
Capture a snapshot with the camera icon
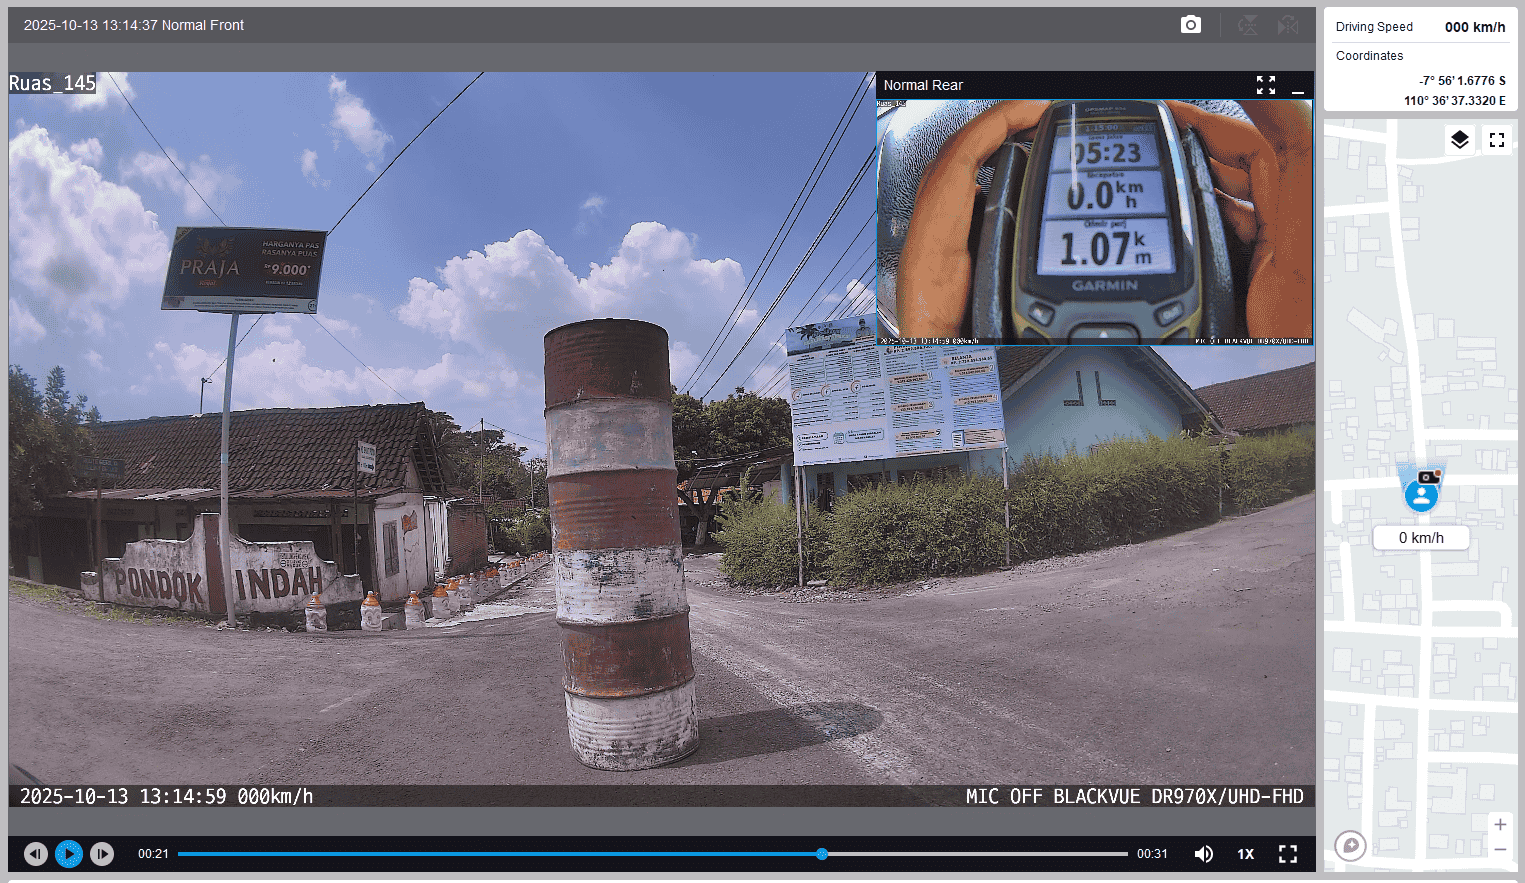[1190, 25]
